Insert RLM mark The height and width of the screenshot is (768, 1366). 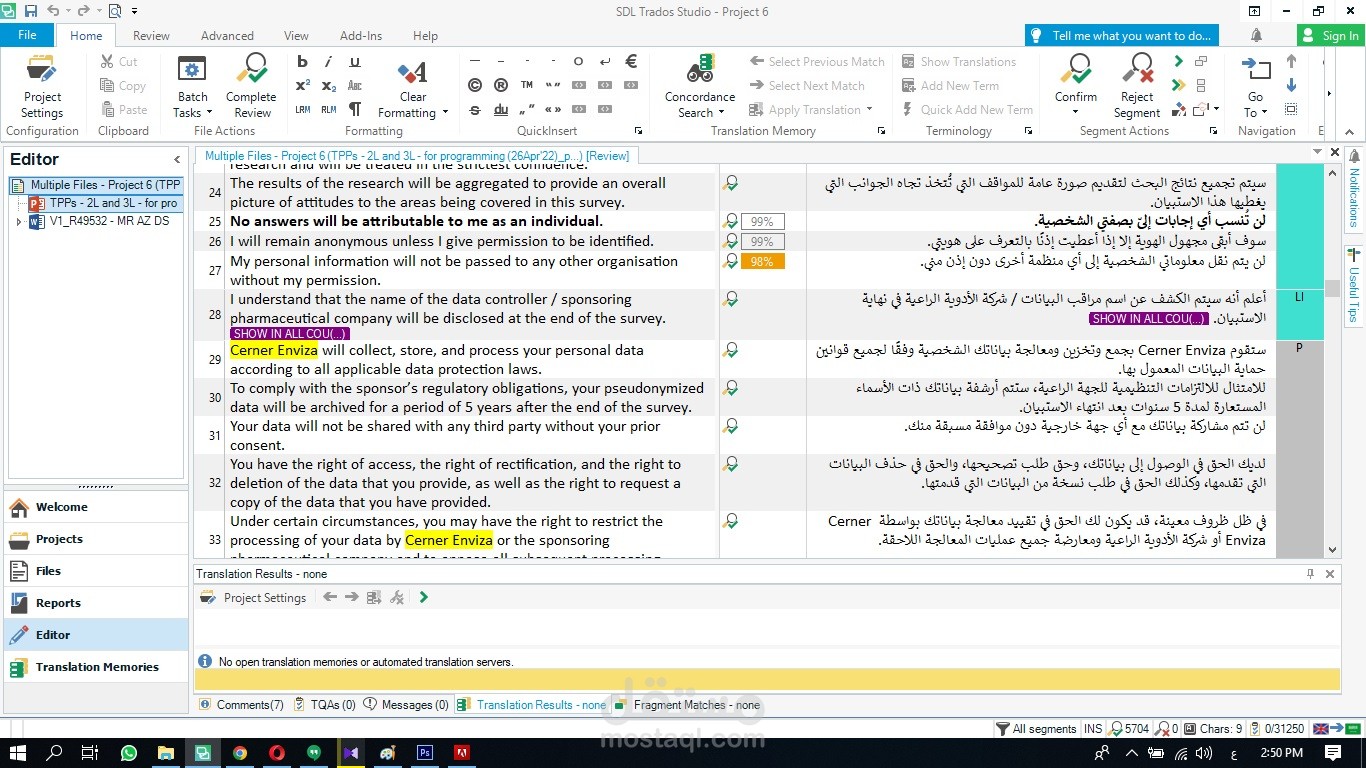[329, 109]
